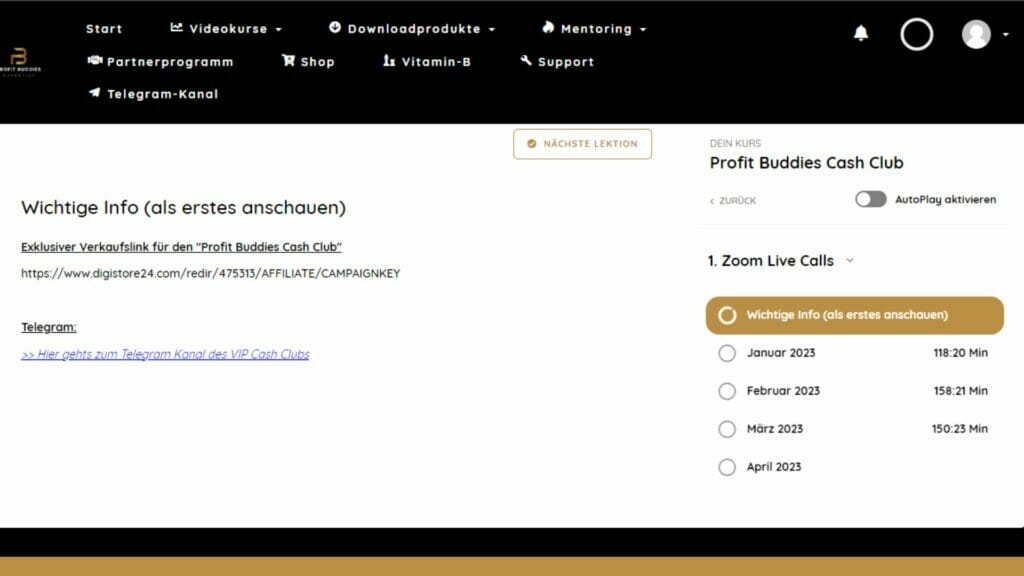Open Downloadprodukte dropdown arrow

point(492,29)
